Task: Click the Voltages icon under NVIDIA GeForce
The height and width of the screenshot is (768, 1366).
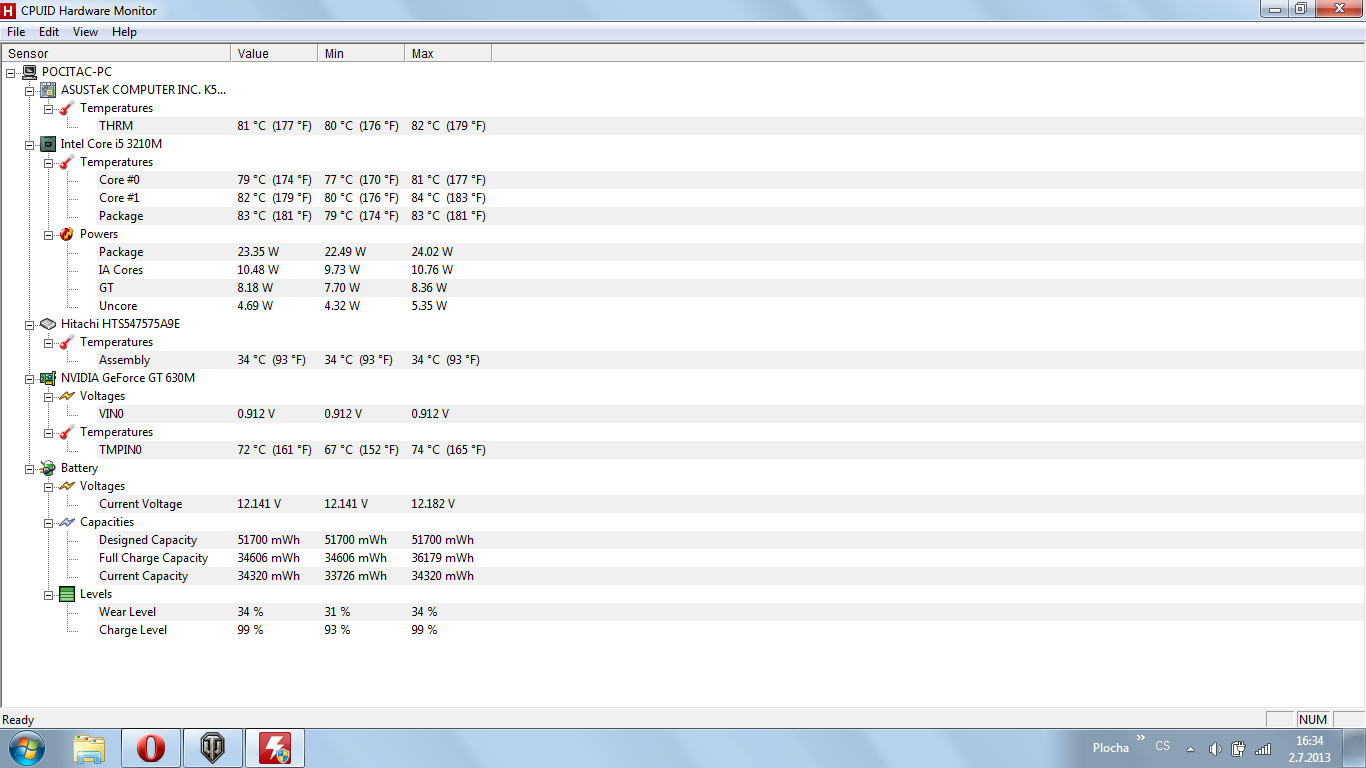Action: [x=67, y=396]
